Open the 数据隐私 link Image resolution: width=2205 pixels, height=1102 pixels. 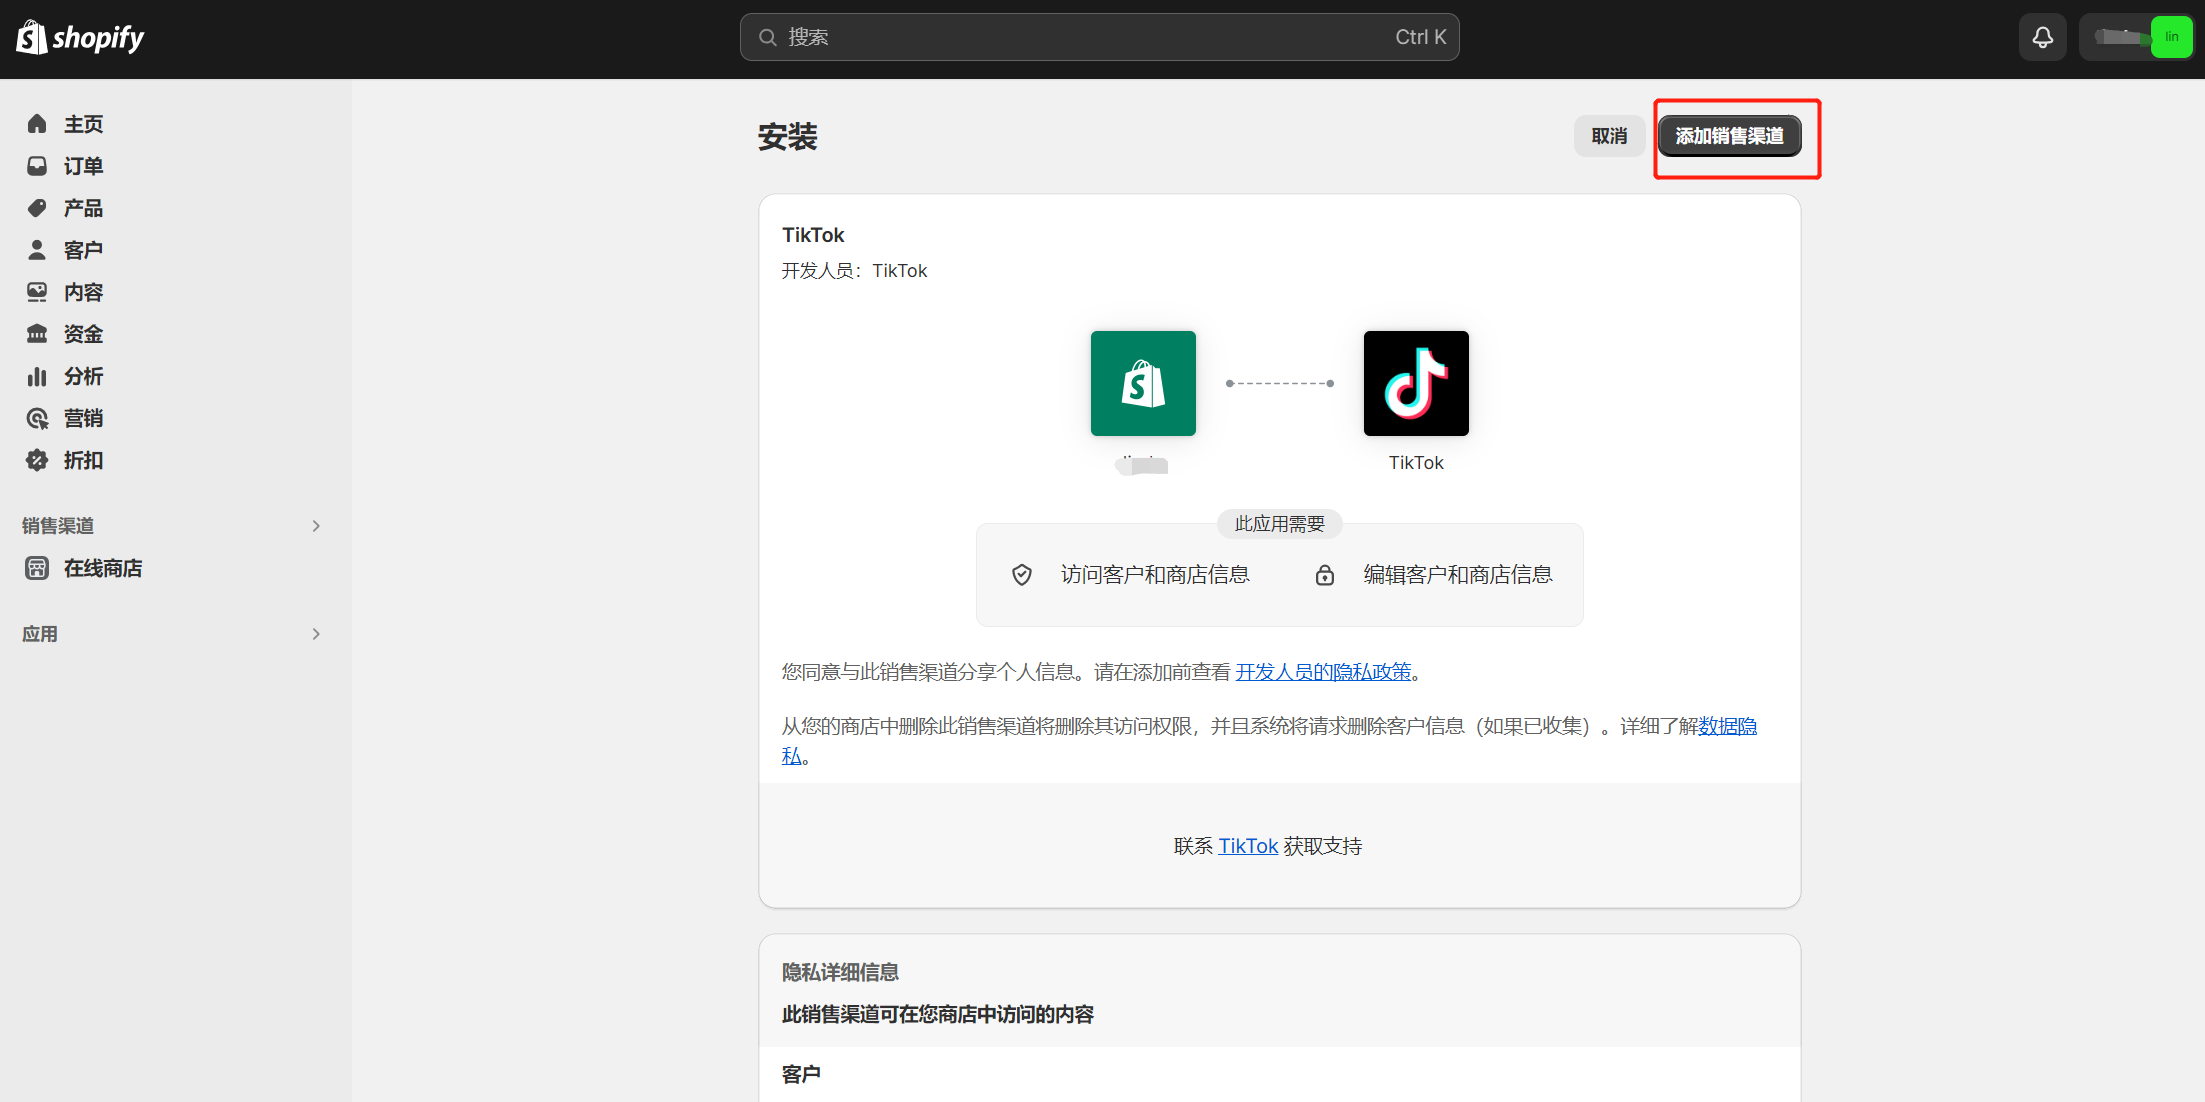1728,726
